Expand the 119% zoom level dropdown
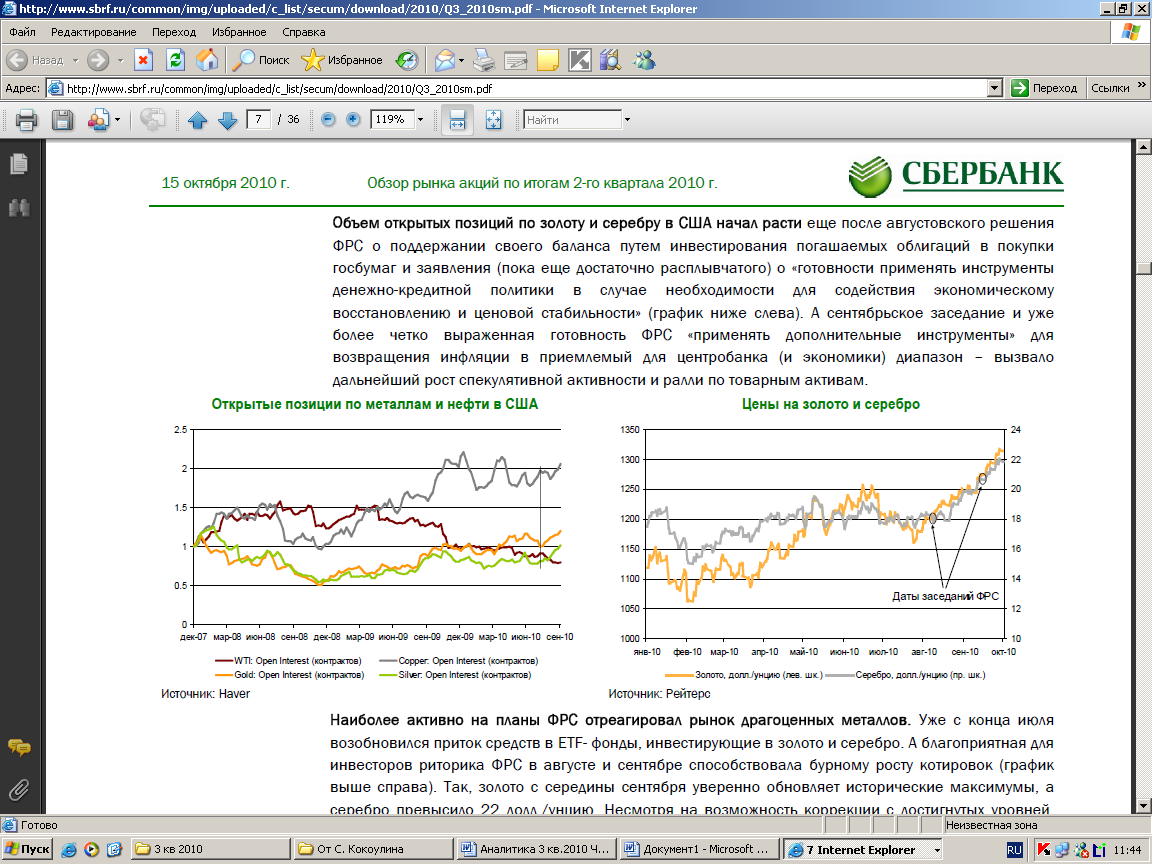The height and width of the screenshot is (864, 1152). (x=420, y=120)
